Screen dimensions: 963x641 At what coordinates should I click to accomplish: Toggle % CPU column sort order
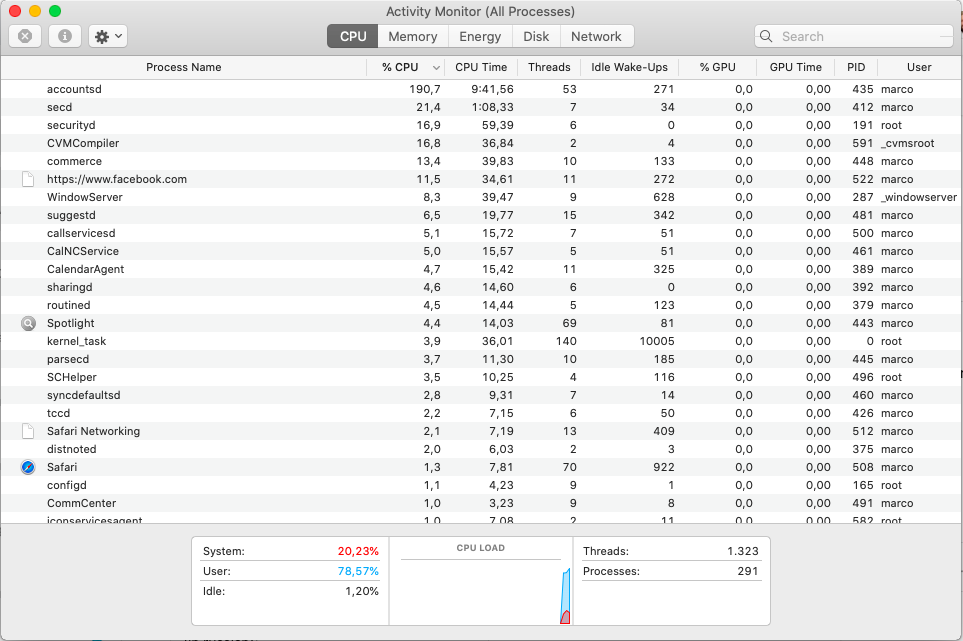405,68
